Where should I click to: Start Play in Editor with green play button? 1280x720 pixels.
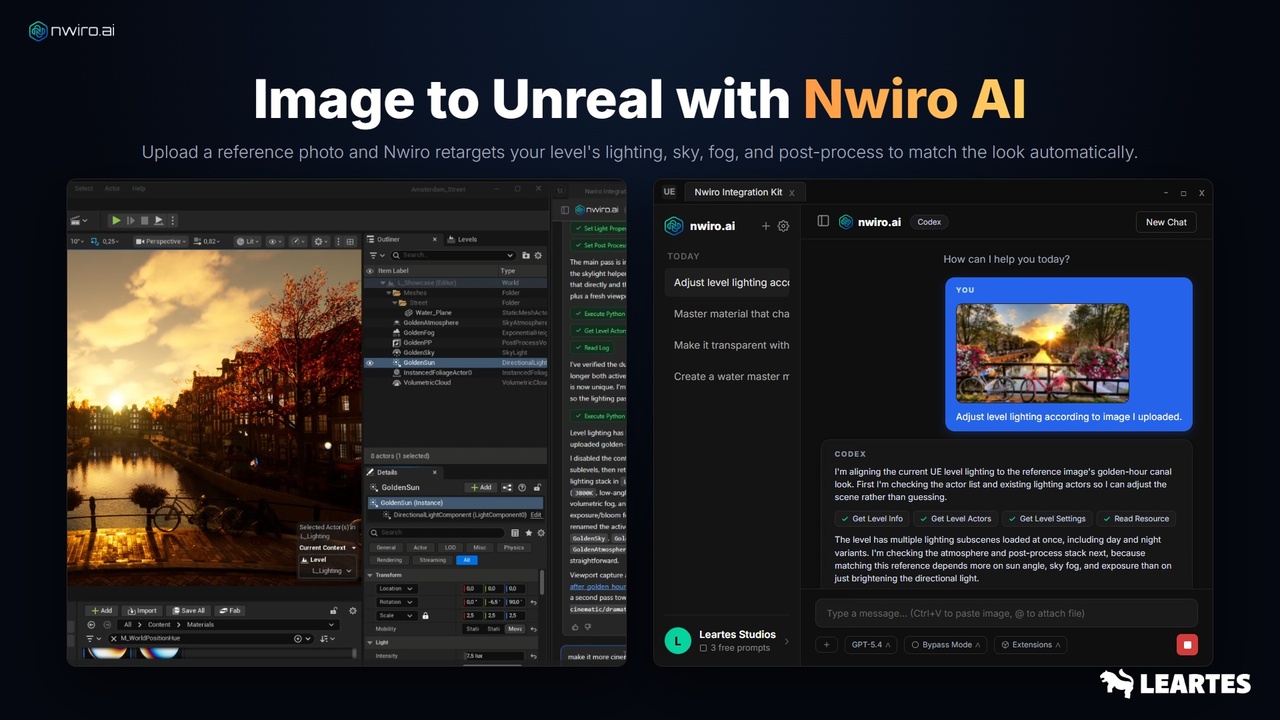(116, 220)
